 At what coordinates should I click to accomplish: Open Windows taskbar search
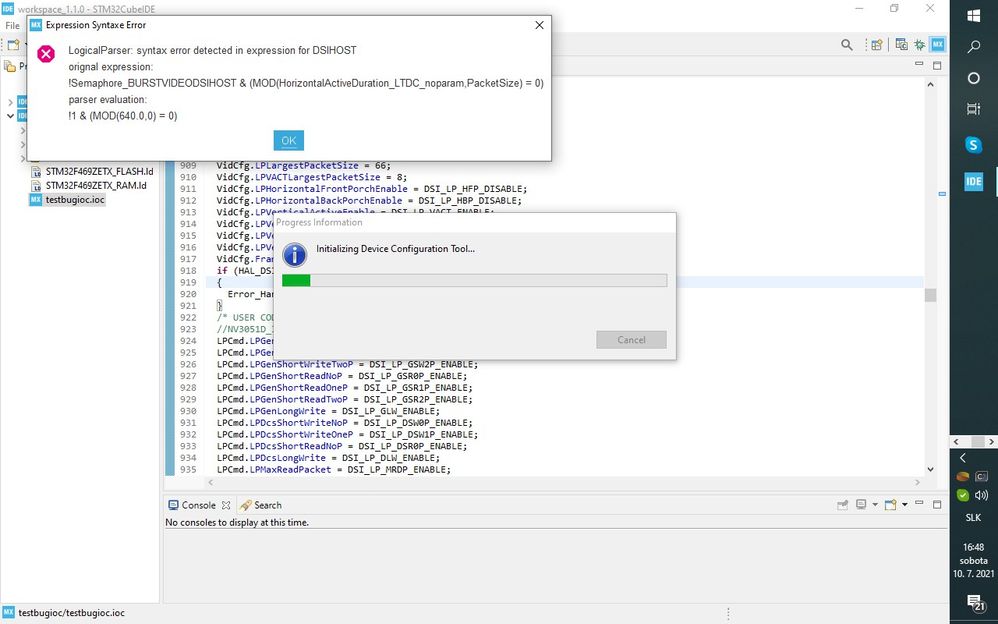click(x=974, y=46)
